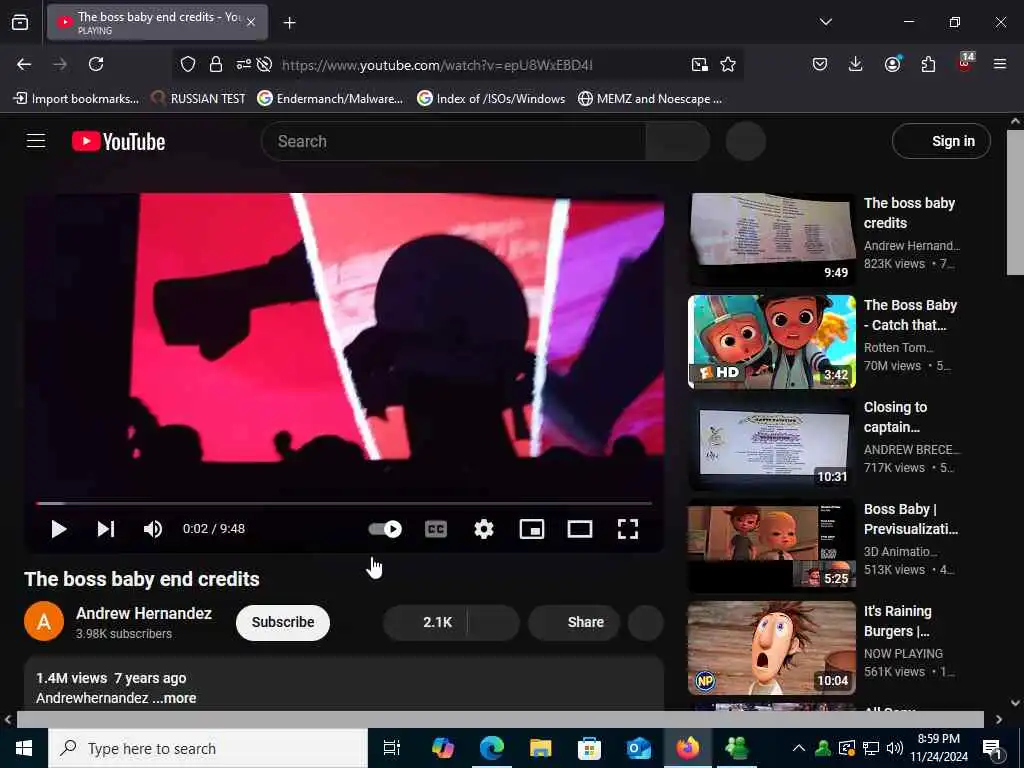Open the blocked autoplay indicator icon
This screenshot has height=768, width=1024.
pos(264,64)
